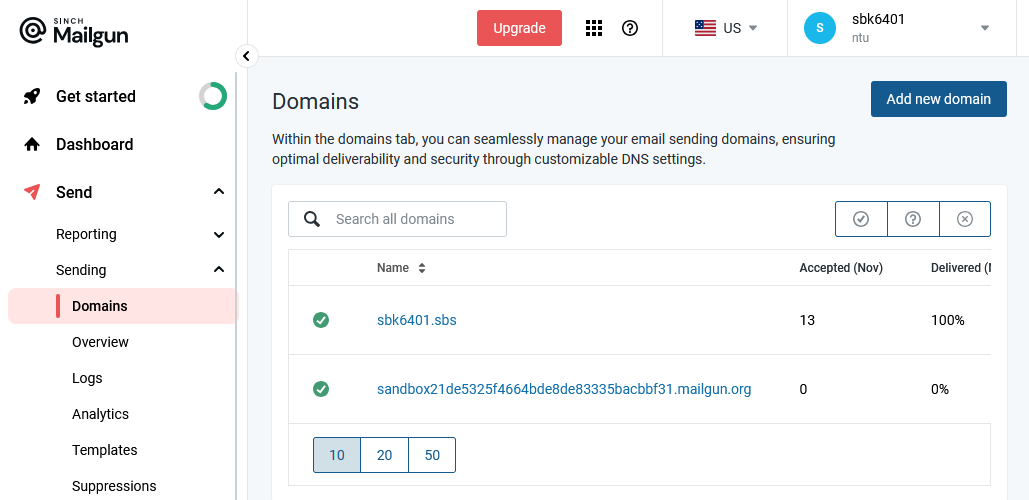Click the US flag icon

point(705,28)
